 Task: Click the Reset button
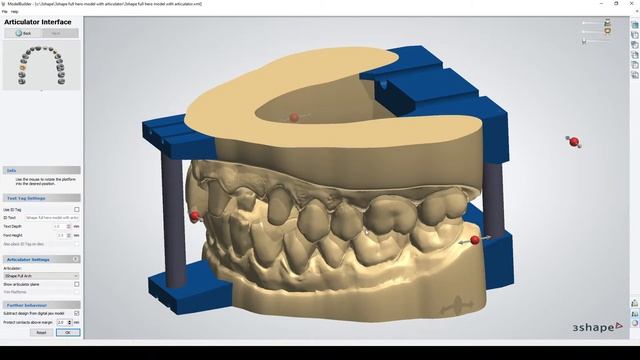(x=41, y=332)
